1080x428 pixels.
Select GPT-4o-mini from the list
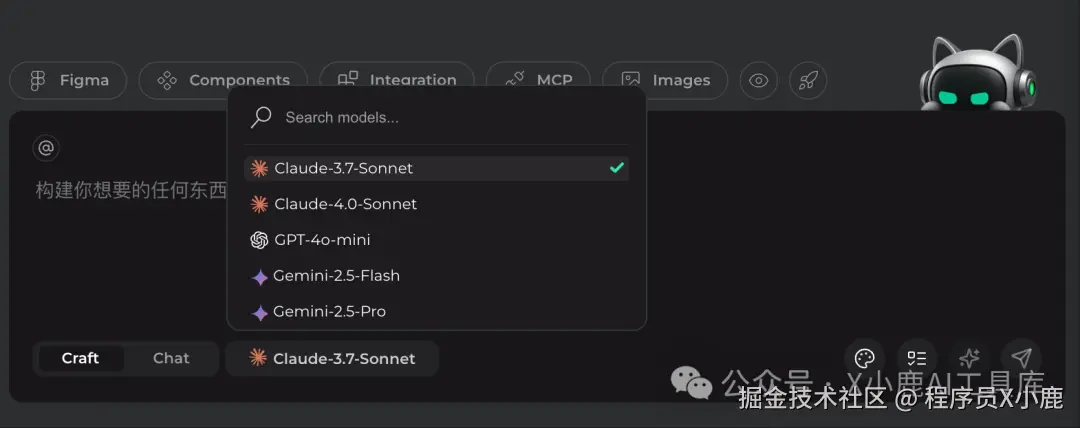pyautogui.click(x=322, y=240)
